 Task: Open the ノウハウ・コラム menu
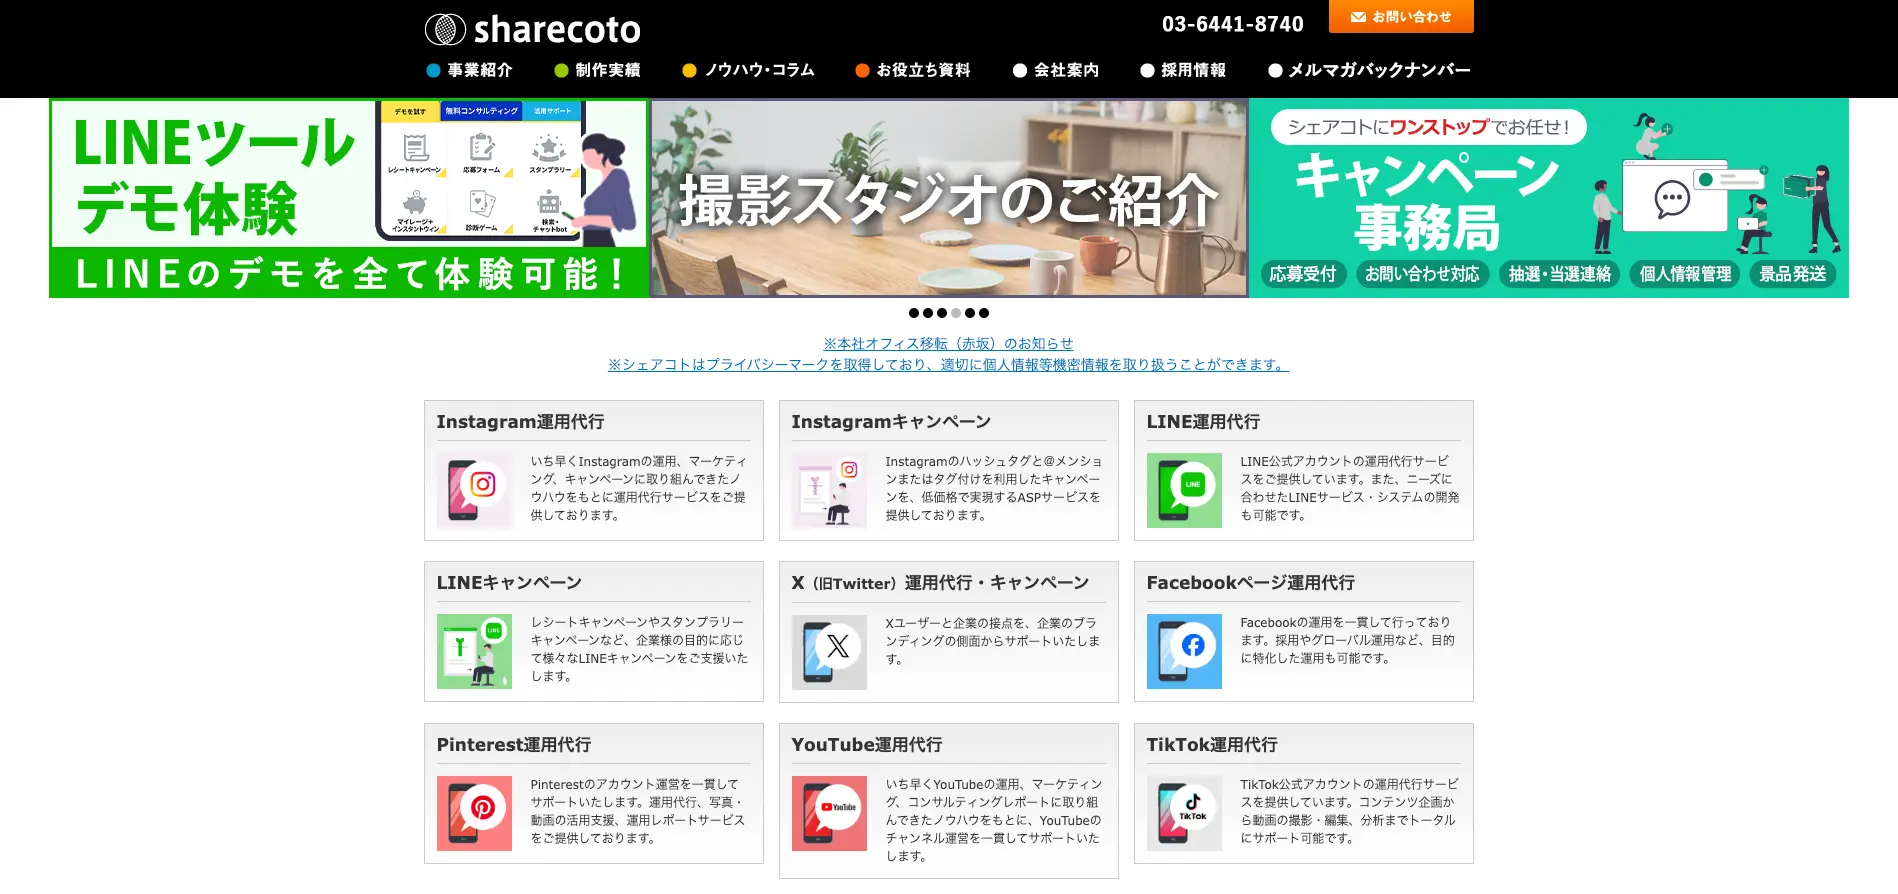point(748,70)
